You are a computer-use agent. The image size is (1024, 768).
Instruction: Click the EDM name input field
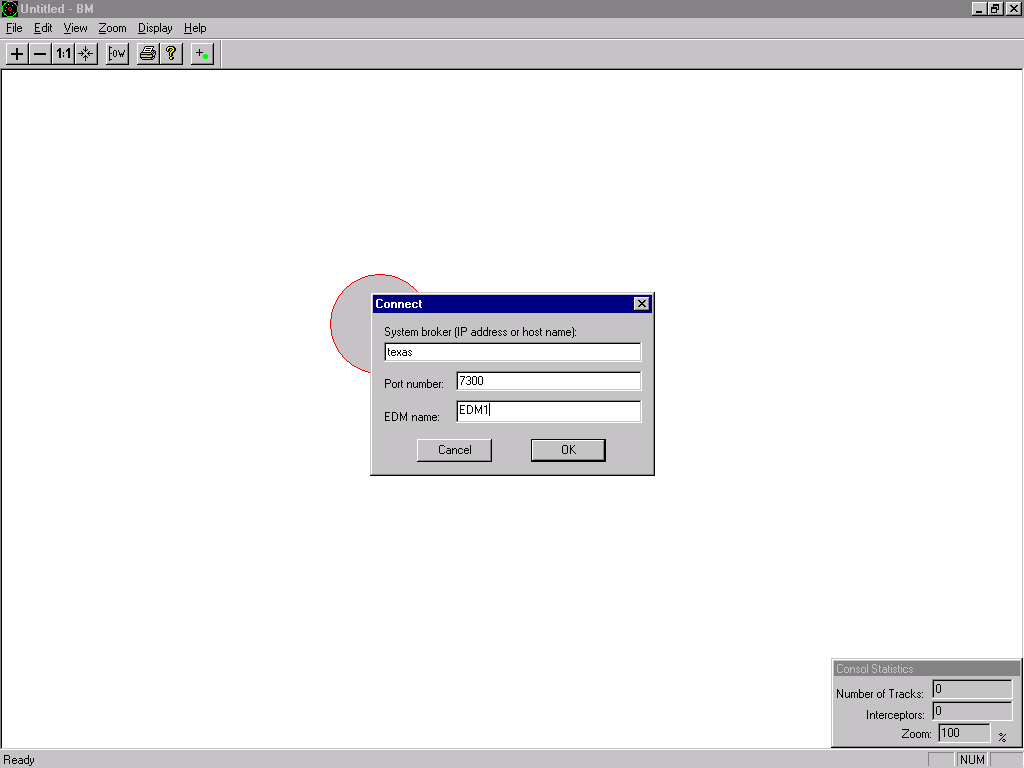tap(548, 411)
